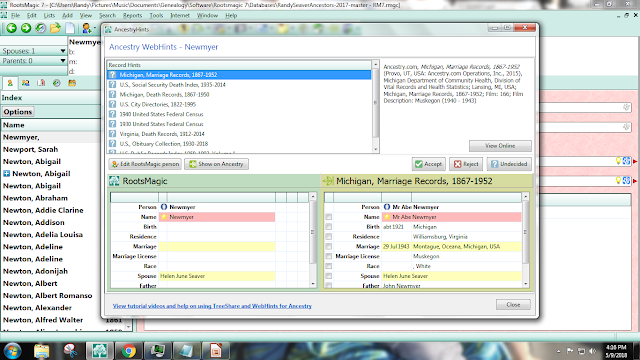
Task: Open the Tools menu
Action: [156, 16]
